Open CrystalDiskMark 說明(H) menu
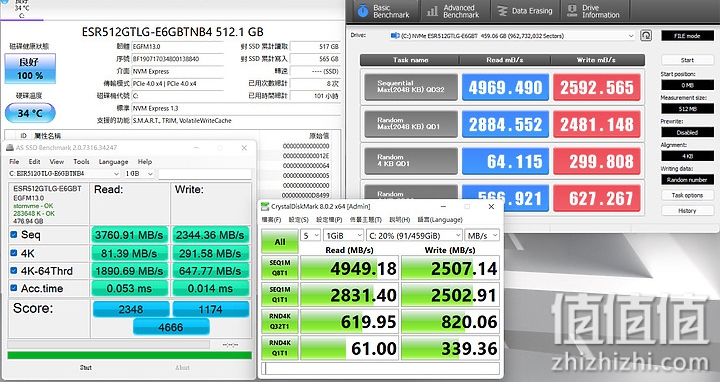This screenshot has height=382, width=720. pyautogui.click(x=399, y=220)
